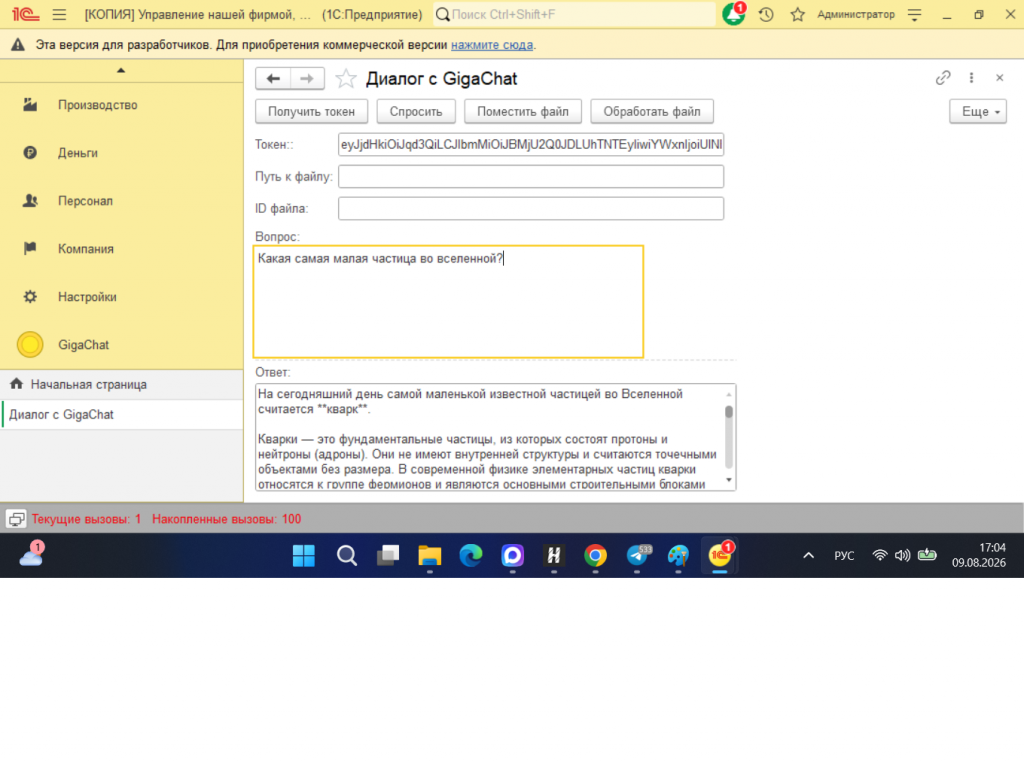Click Администратор user name
Screen dimensions: 1024x763
click(856, 14)
